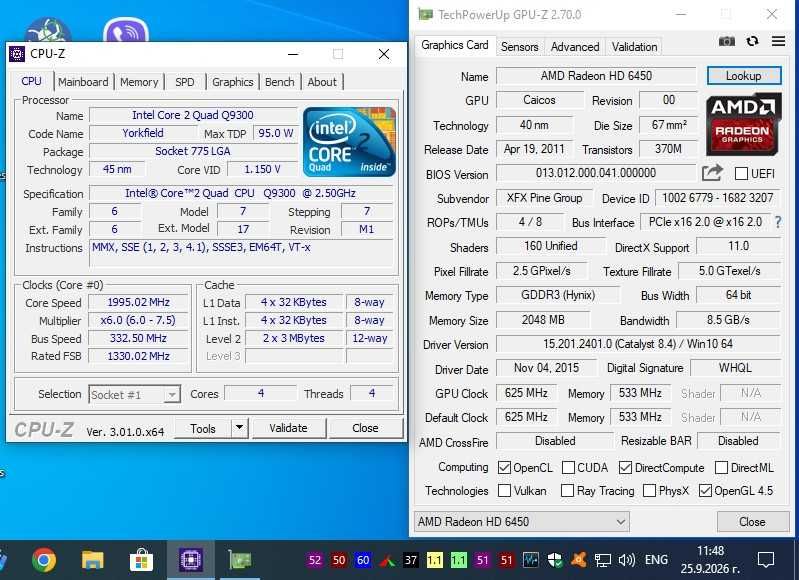
Task: Click the red 50 tray sensor icon
Action: pos(339,561)
